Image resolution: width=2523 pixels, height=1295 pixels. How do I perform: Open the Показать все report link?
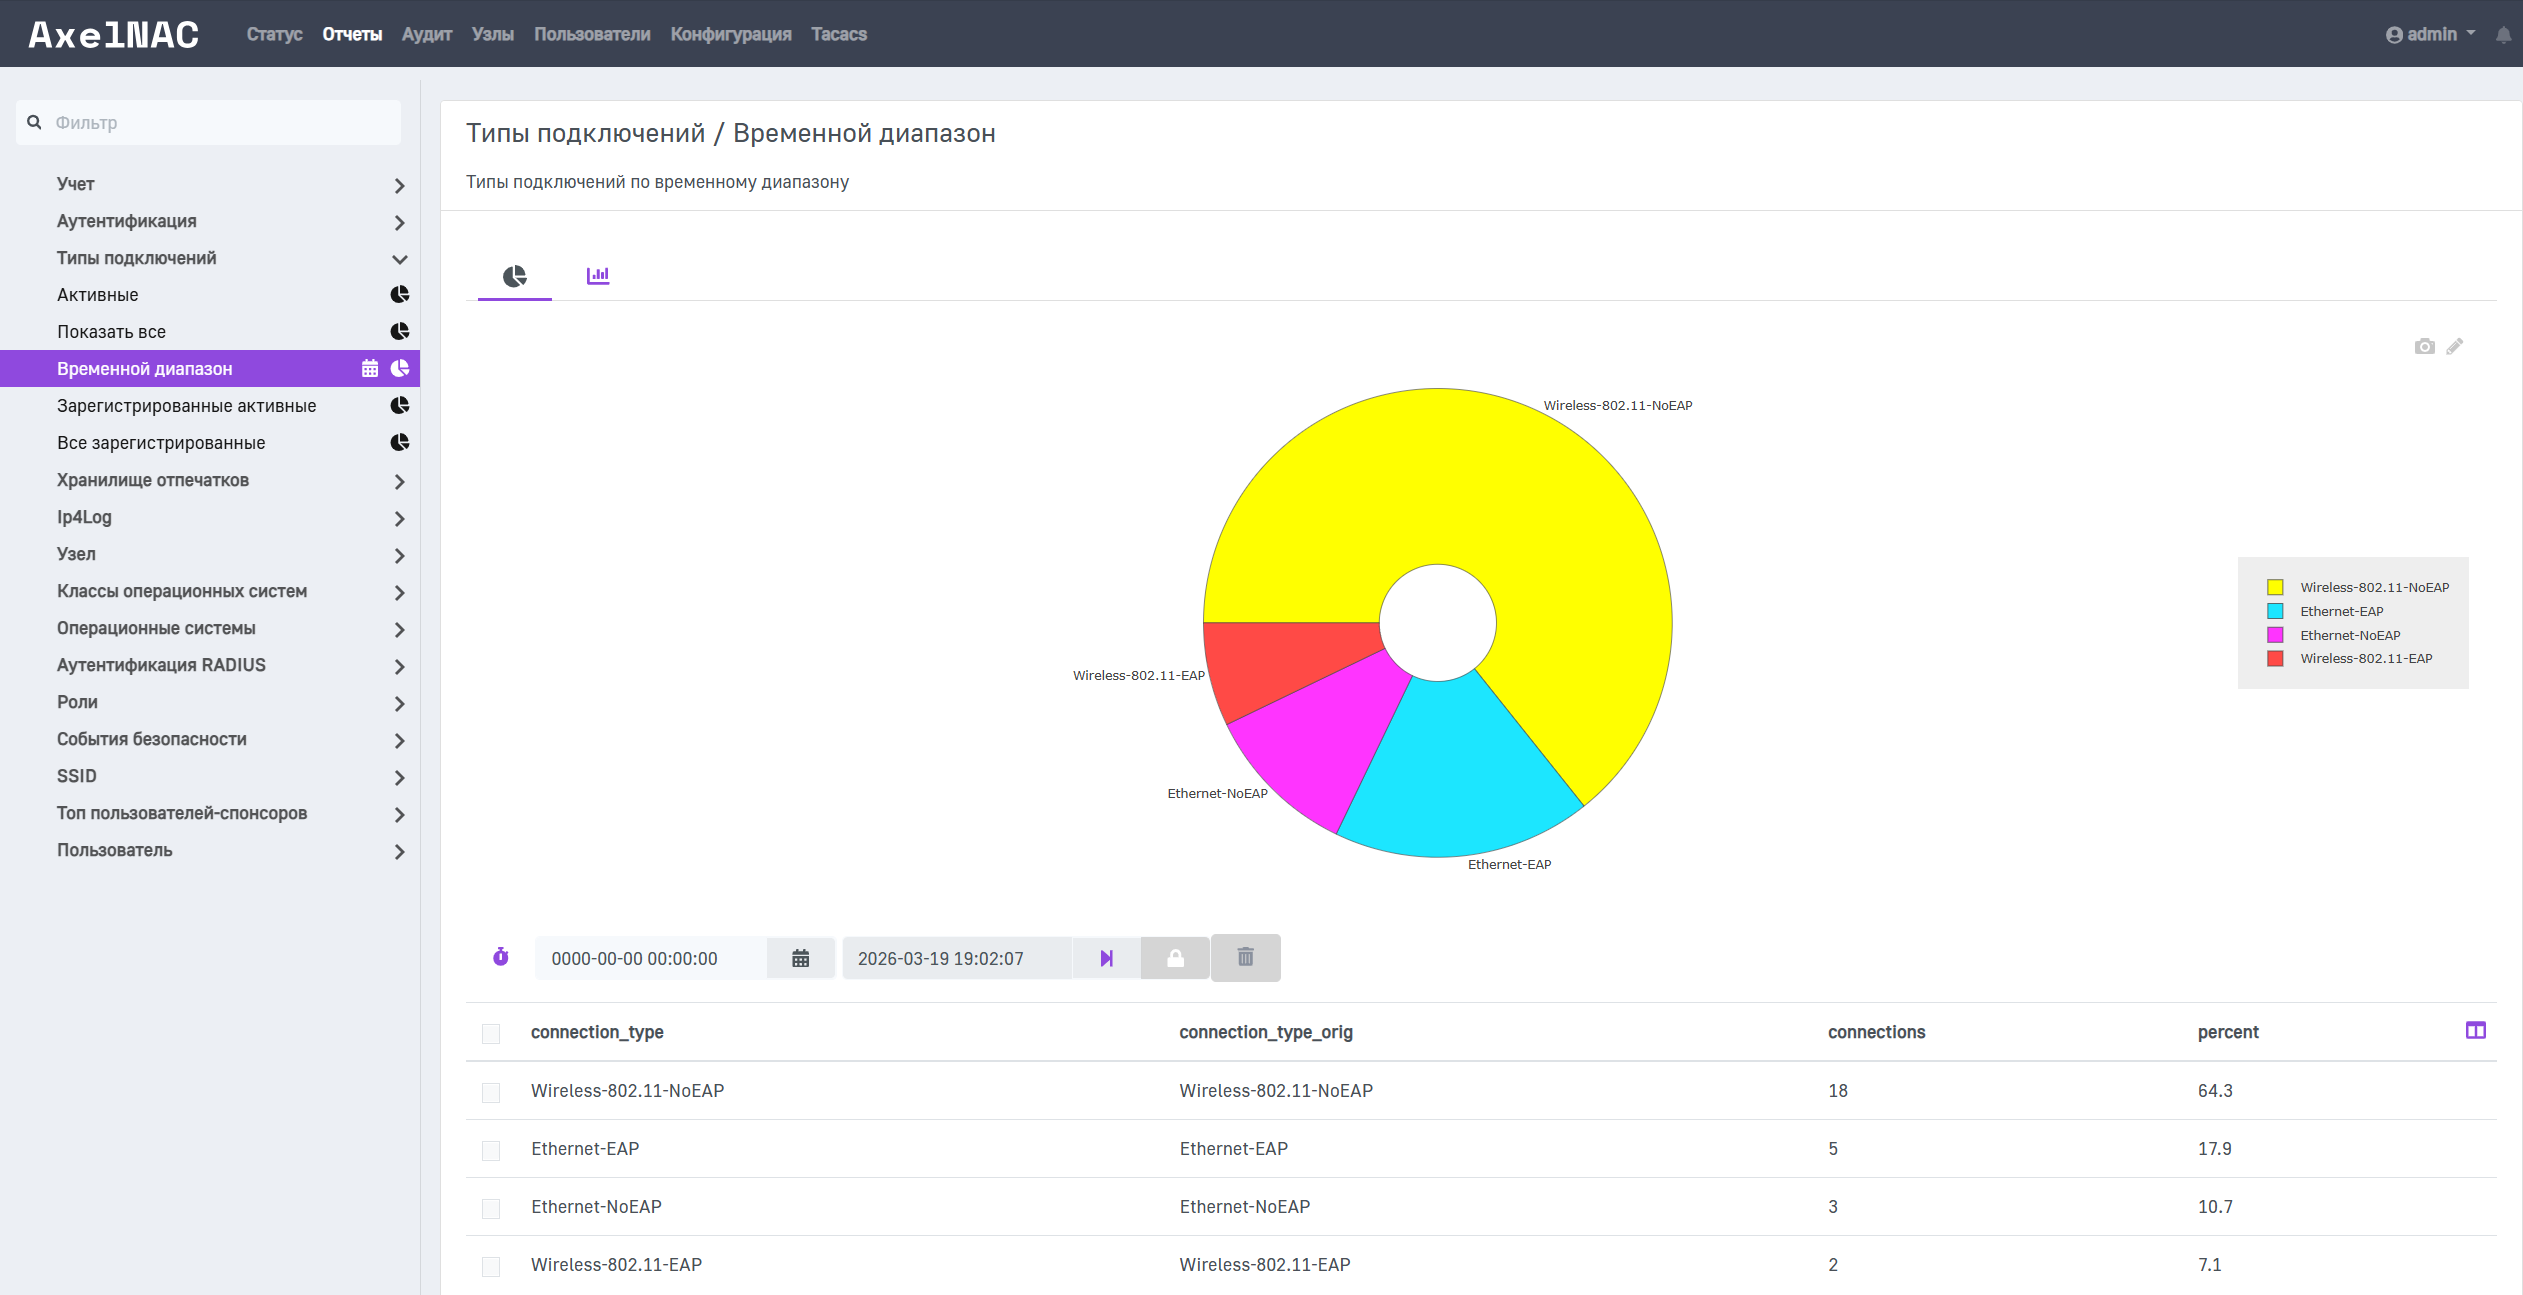pyautogui.click(x=112, y=332)
